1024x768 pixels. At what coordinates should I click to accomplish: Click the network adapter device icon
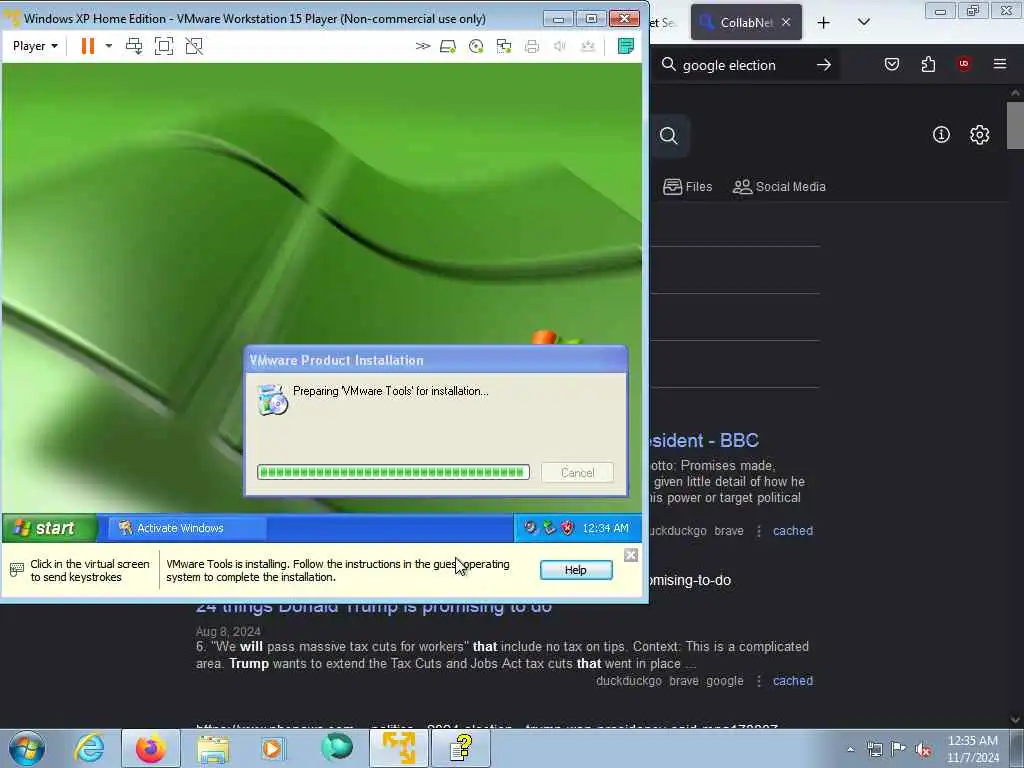coord(504,46)
